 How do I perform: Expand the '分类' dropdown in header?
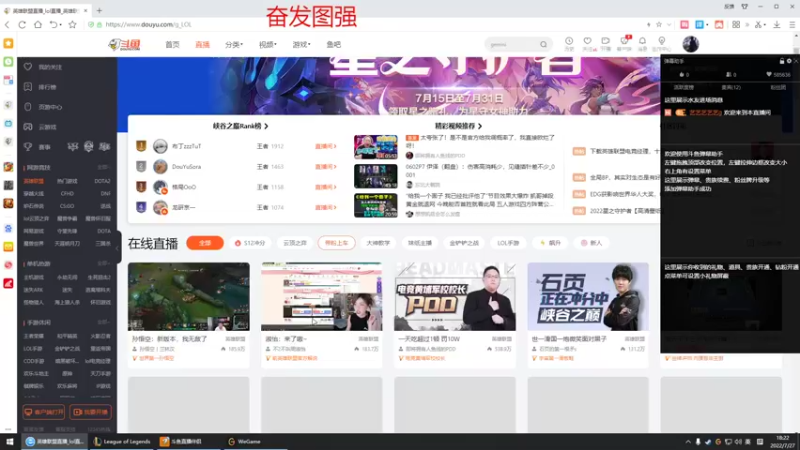(x=234, y=44)
